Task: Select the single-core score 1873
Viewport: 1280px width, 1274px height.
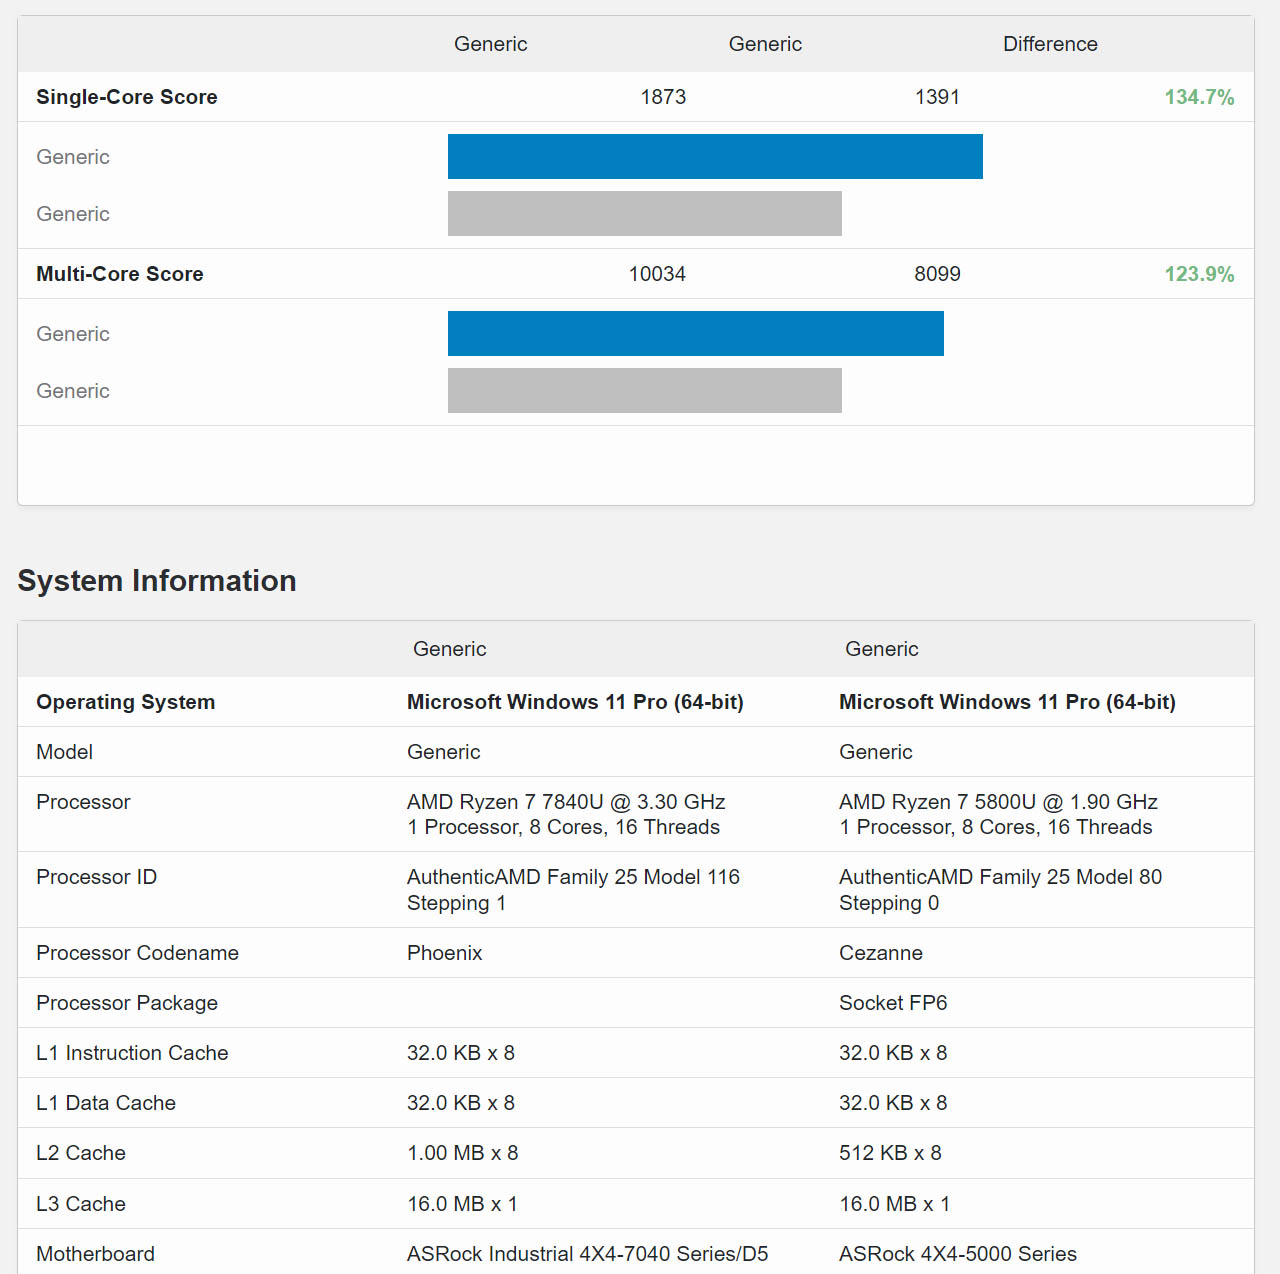Action: (663, 97)
